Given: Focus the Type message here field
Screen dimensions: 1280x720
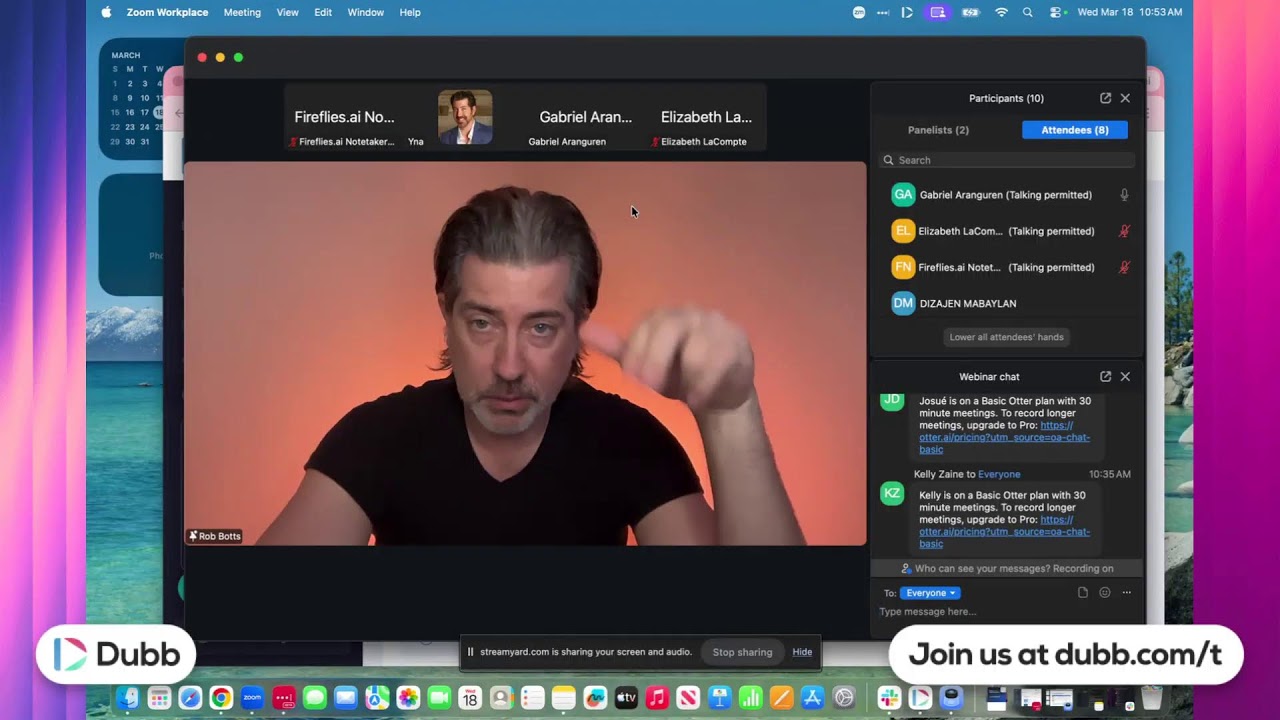Looking at the screenshot, I should (x=1006, y=612).
